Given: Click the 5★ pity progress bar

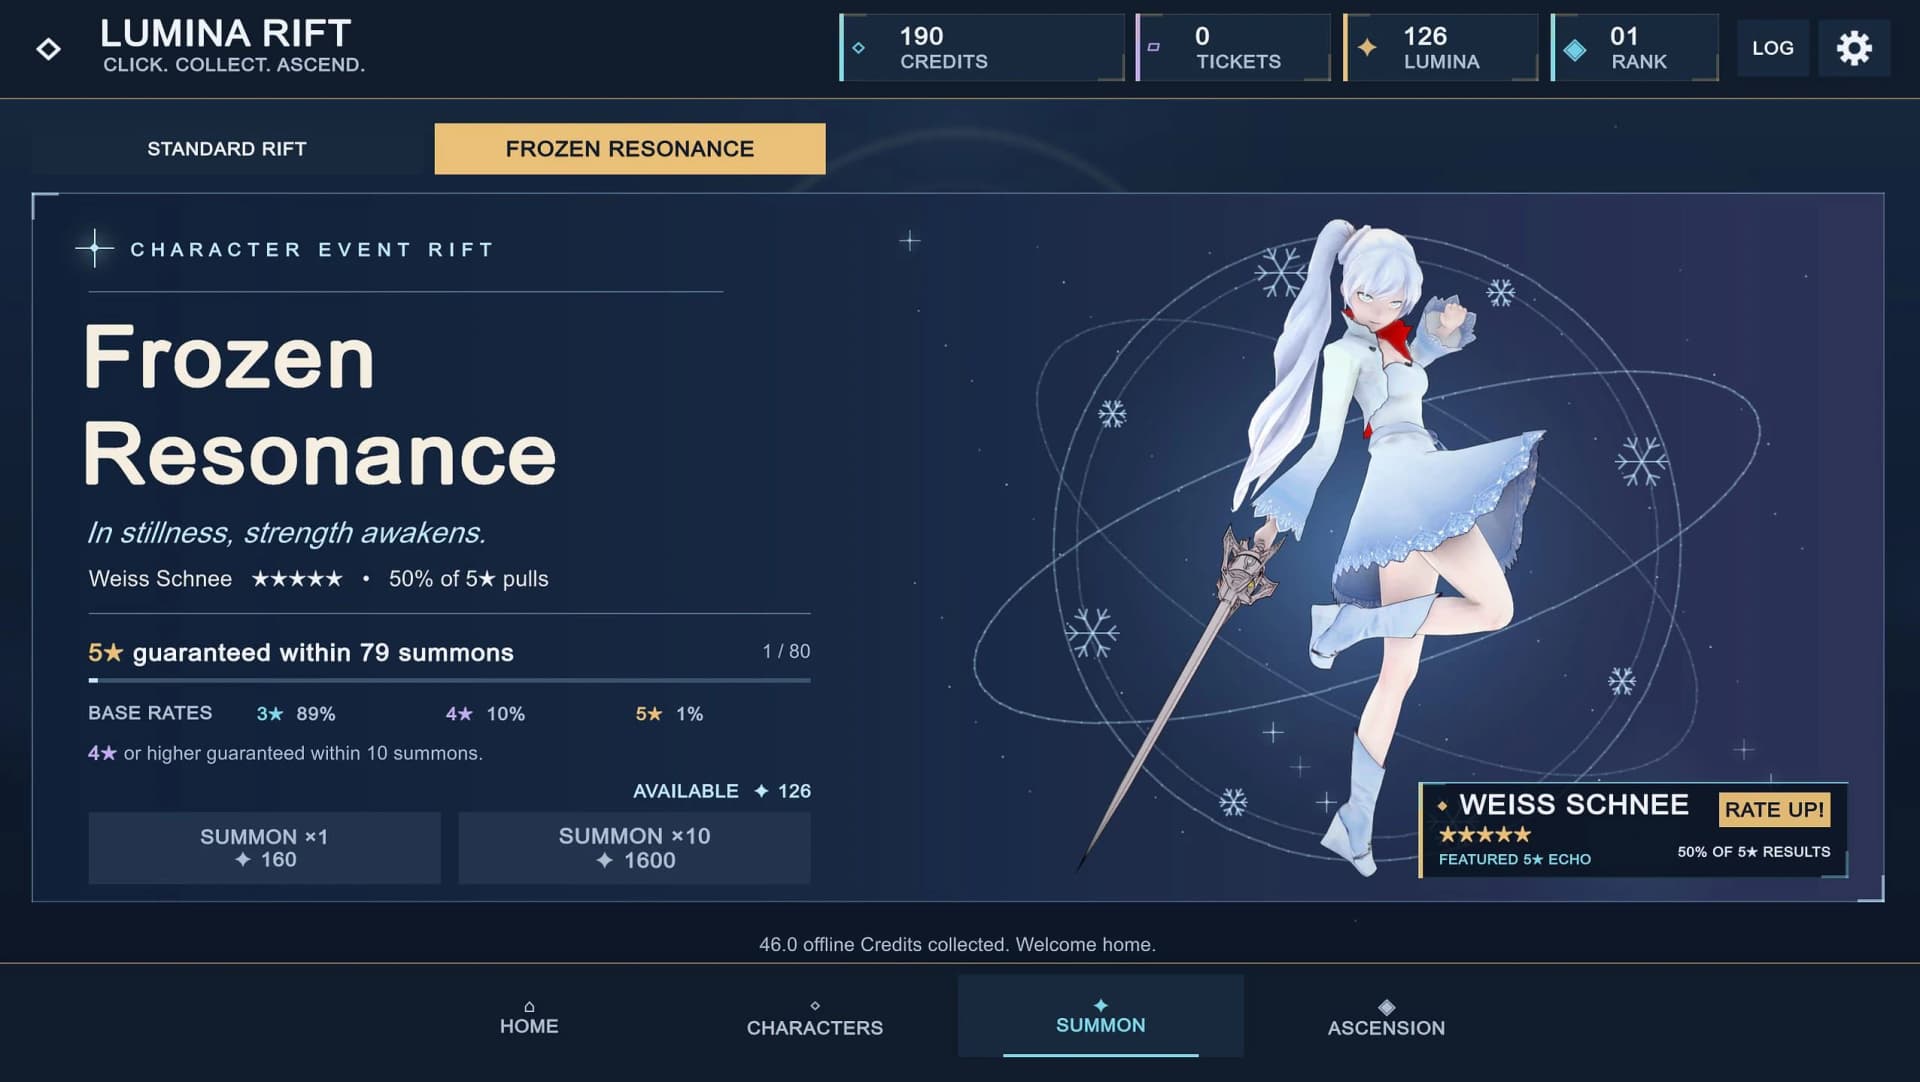Looking at the screenshot, I should [449, 680].
